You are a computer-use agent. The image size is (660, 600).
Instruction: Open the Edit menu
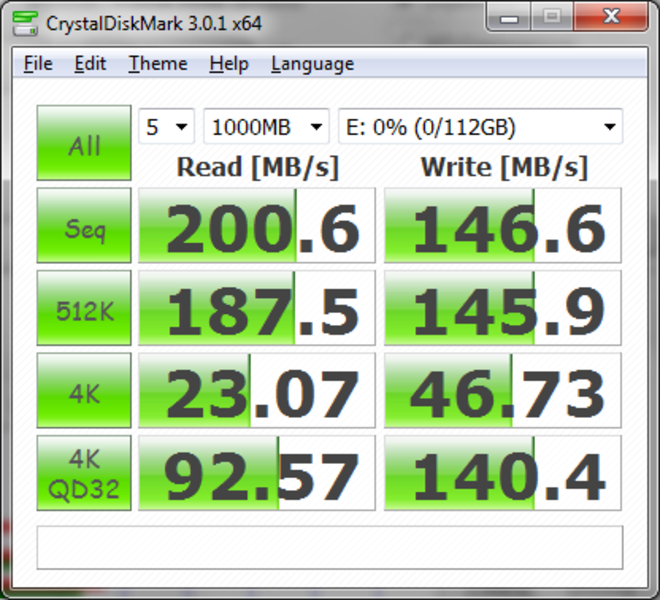(x=90, y=64)
